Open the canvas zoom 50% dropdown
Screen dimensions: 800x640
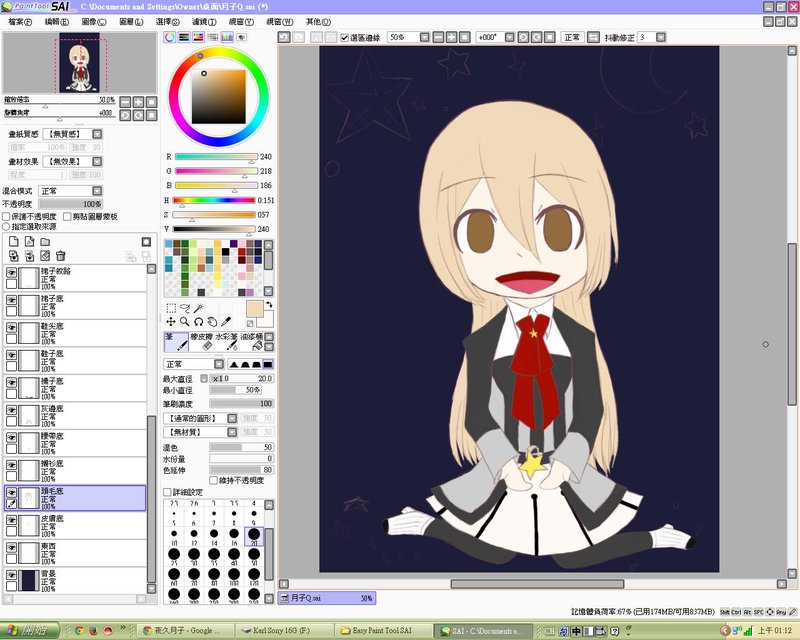point(424,37)
